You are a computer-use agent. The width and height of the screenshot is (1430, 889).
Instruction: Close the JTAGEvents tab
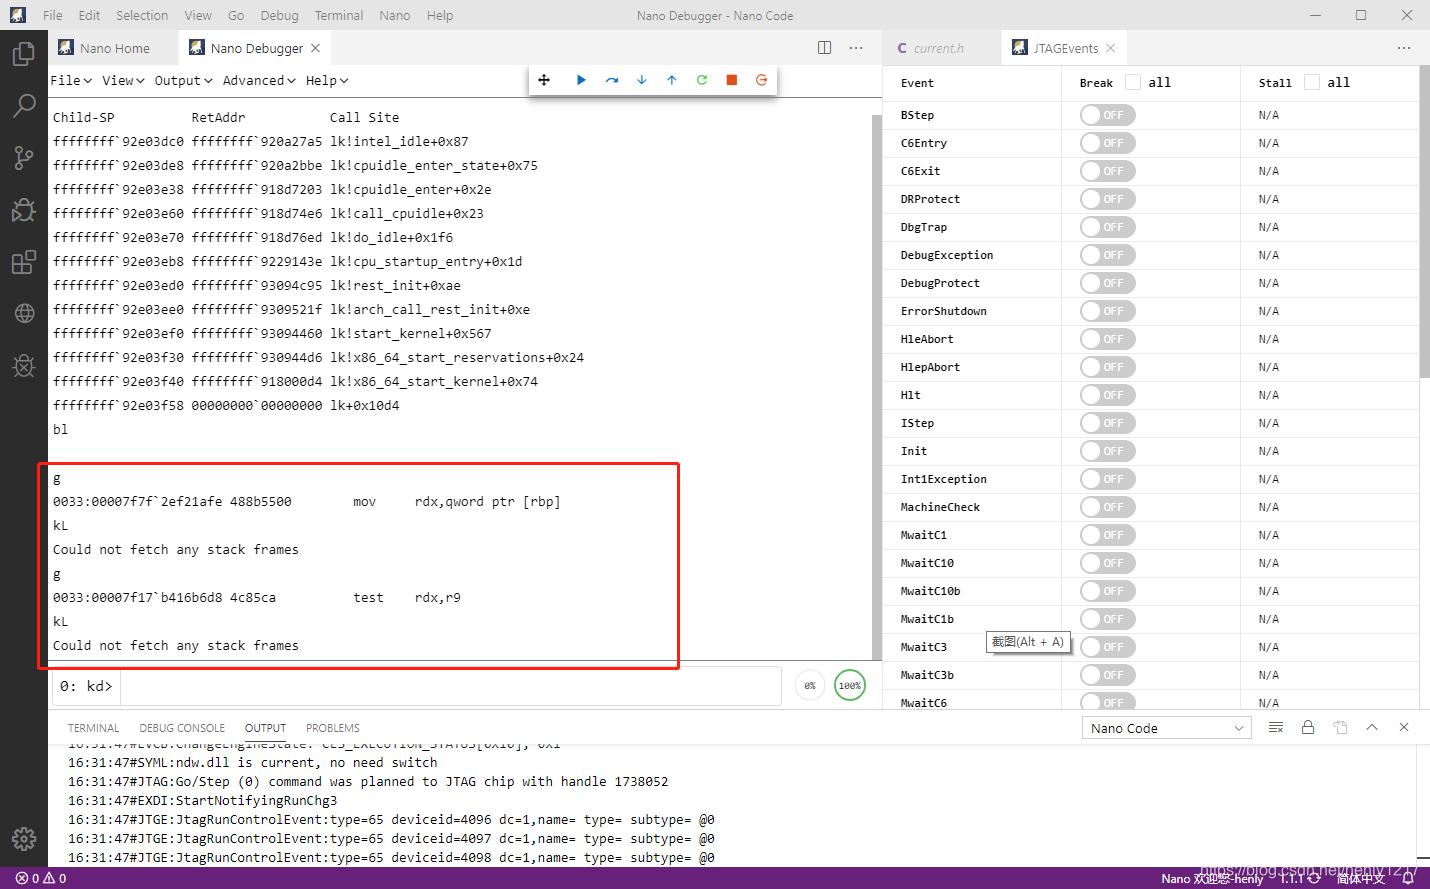point(1111,48)
